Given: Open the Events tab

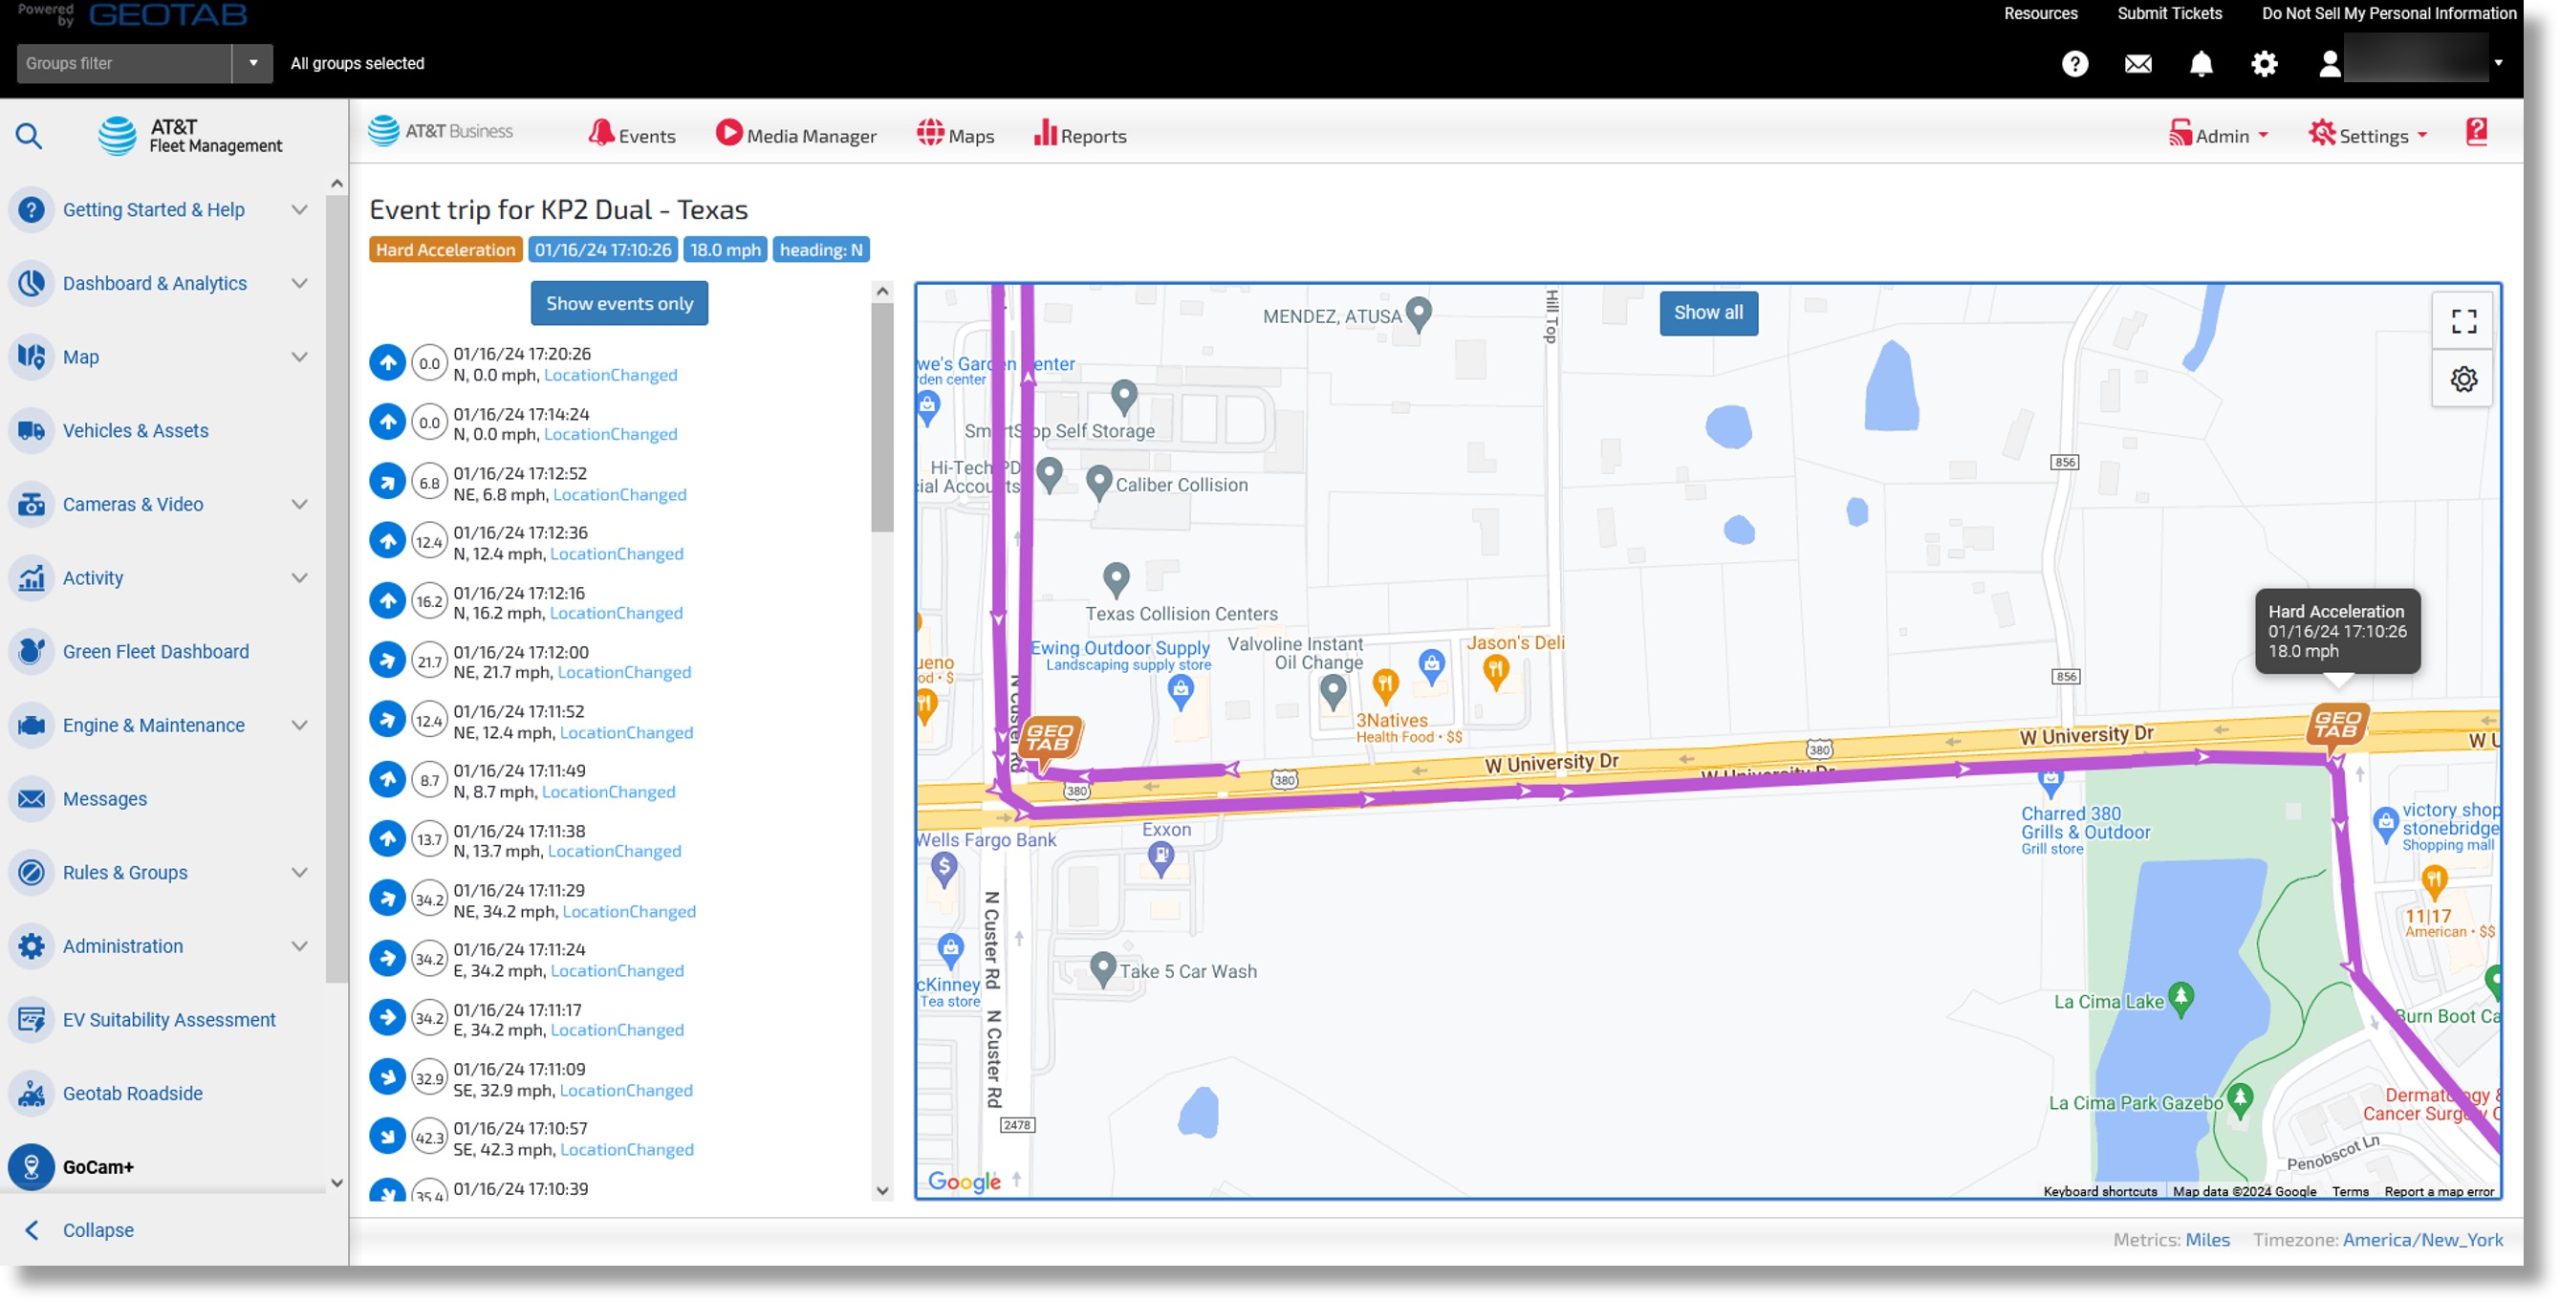Looking at the screenshot, I should tap(632, 135).
